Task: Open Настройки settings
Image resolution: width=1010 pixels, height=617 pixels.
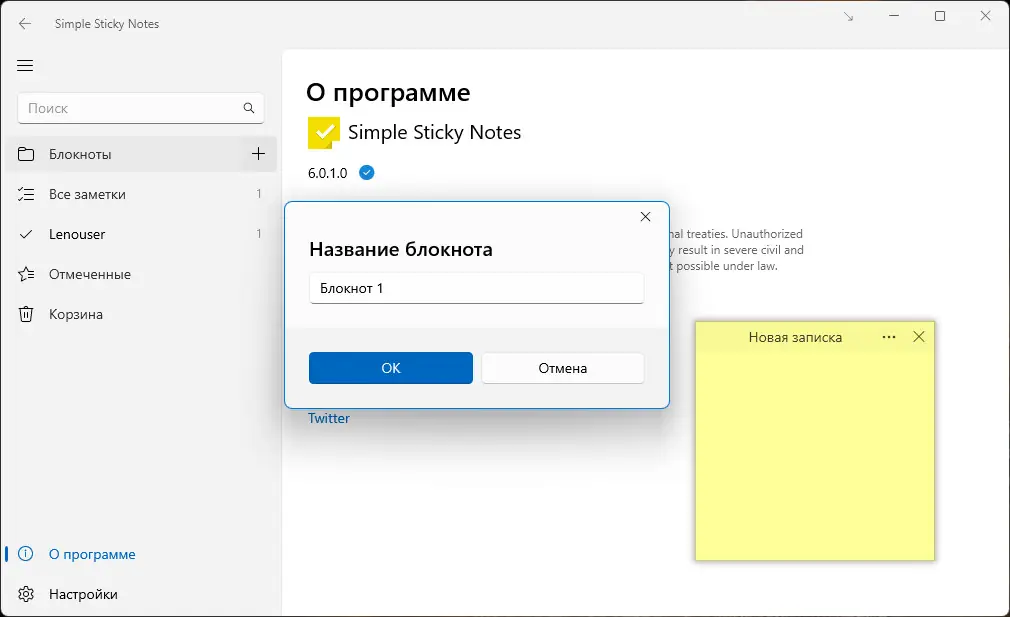Action: [140, 594]
